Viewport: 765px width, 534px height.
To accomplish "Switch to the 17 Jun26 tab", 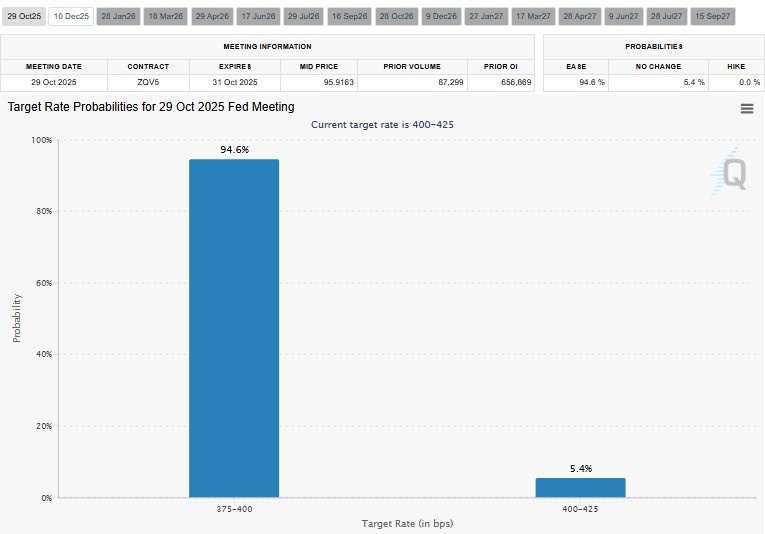I will [259, 16].
